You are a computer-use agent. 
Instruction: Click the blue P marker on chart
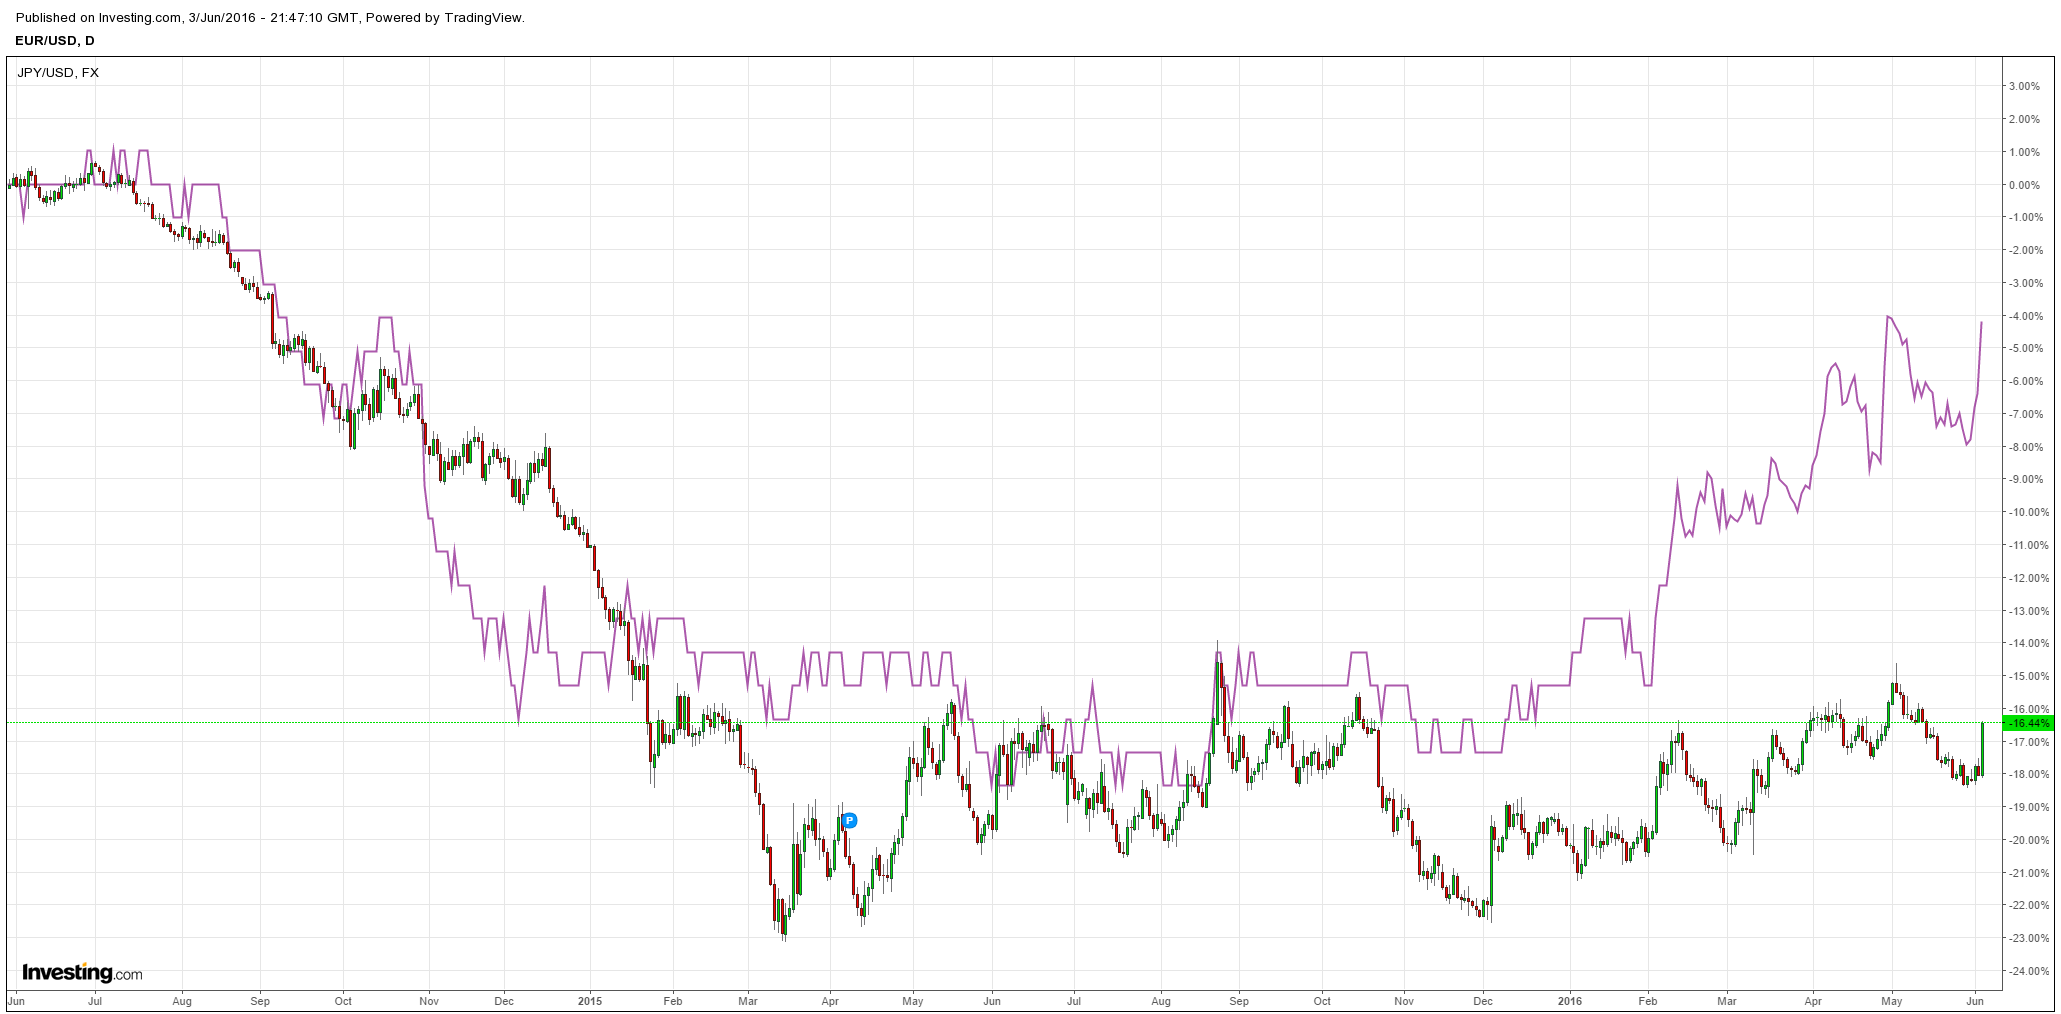tap(849, 821)
